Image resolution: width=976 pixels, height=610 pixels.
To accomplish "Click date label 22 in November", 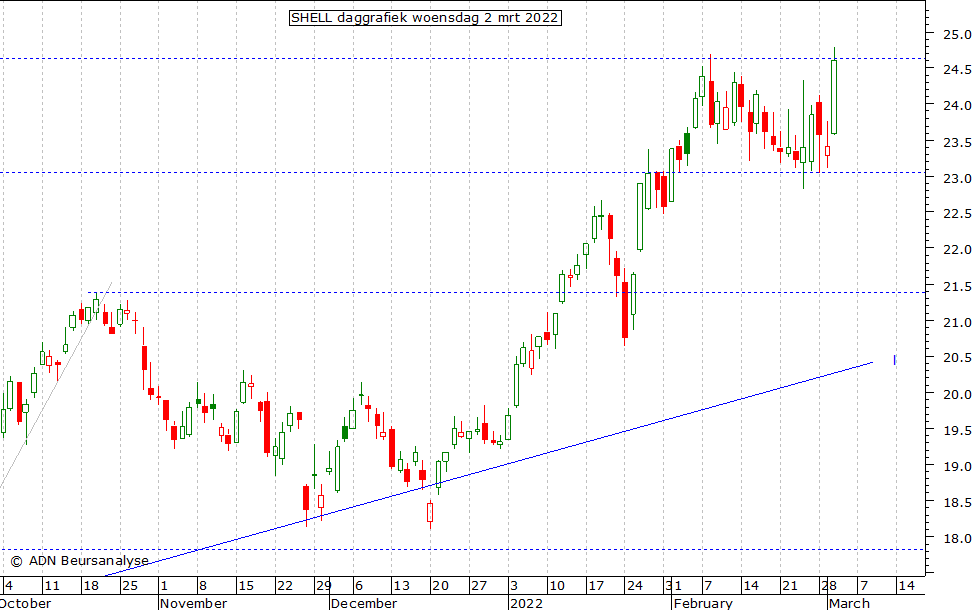I will (285, 586).
